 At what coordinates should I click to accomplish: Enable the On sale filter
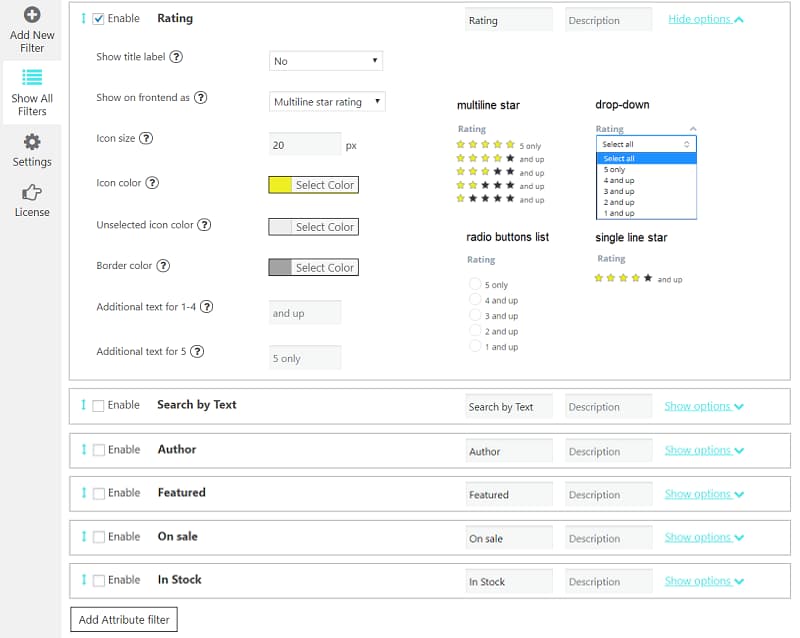click(x=99, y=537)
